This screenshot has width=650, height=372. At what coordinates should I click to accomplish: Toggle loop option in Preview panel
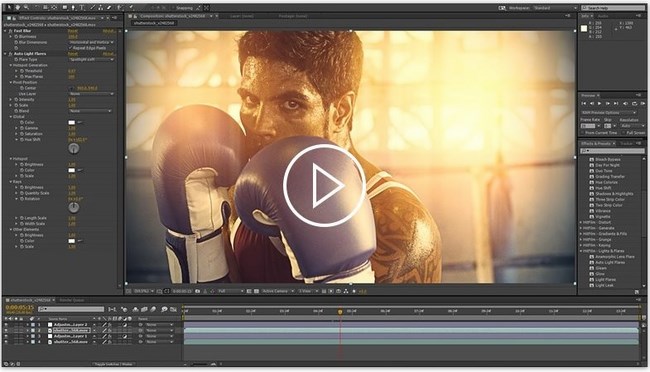[634, 104]
